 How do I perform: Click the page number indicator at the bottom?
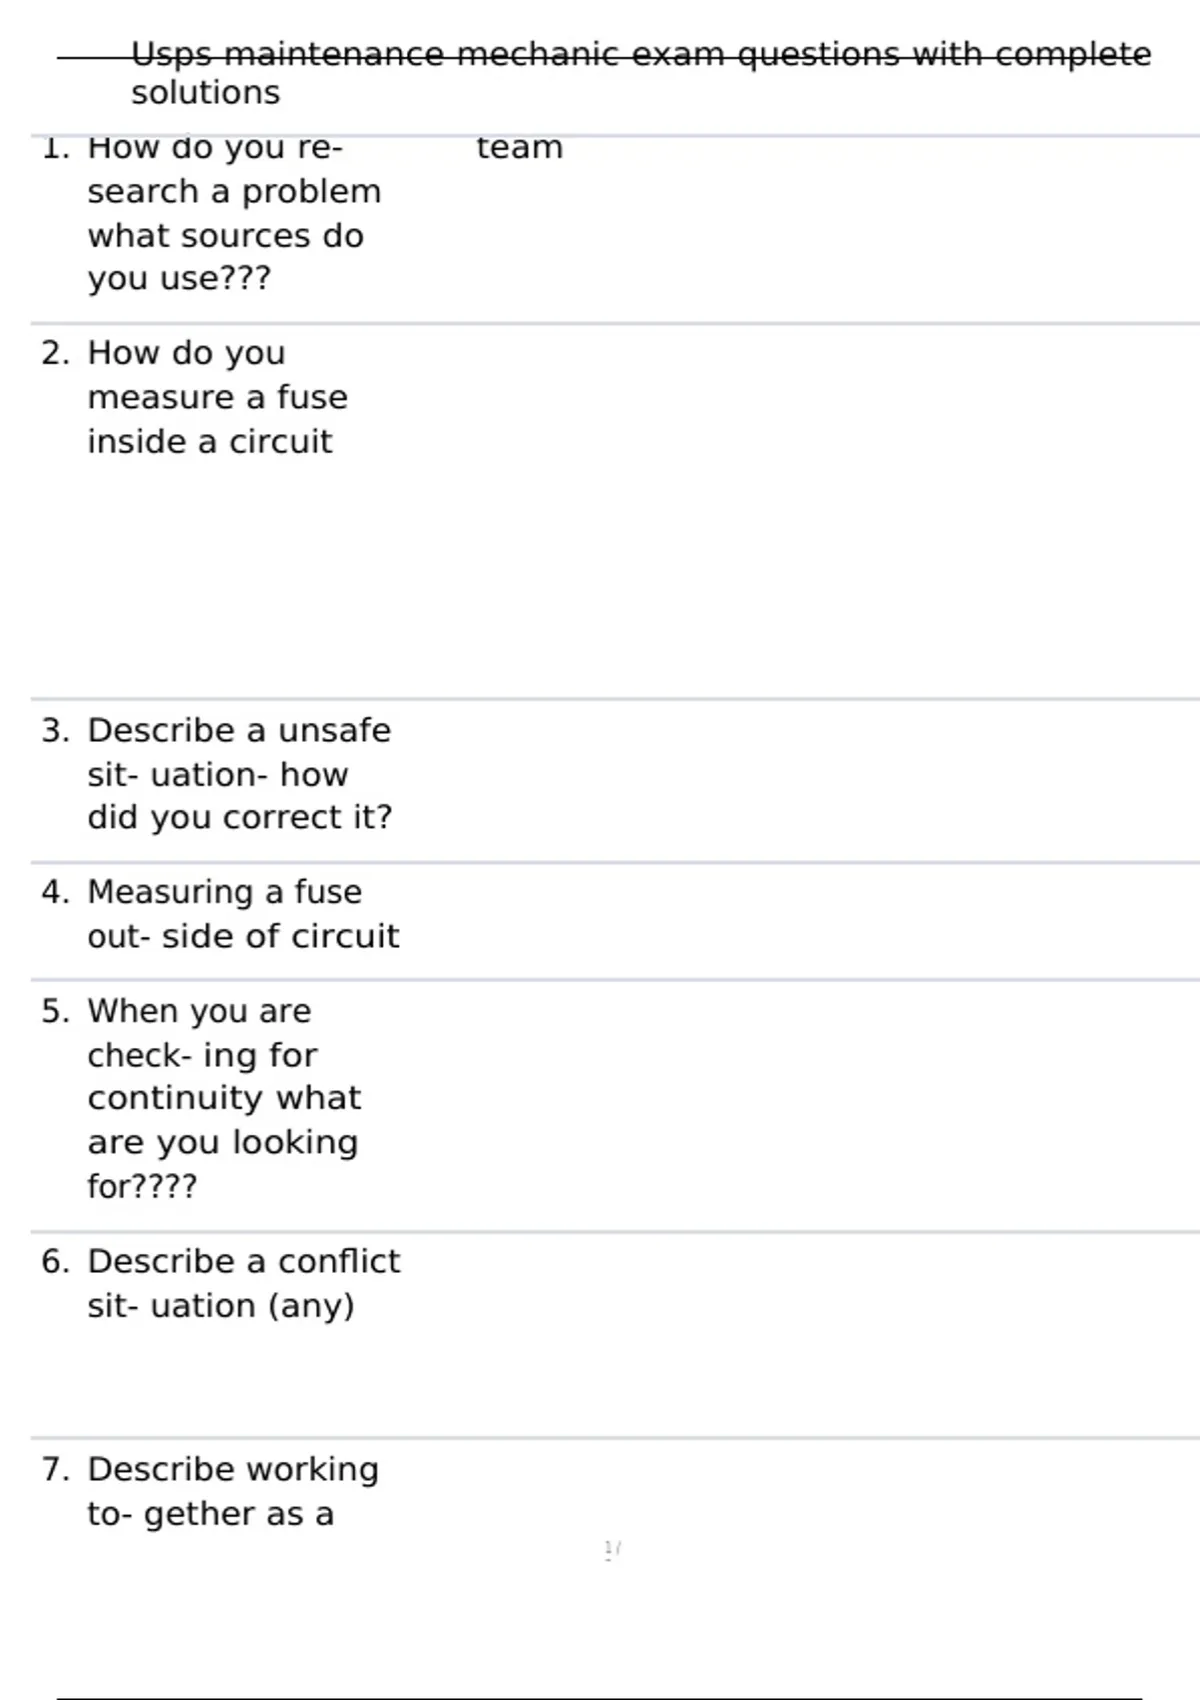[612, 1550]
